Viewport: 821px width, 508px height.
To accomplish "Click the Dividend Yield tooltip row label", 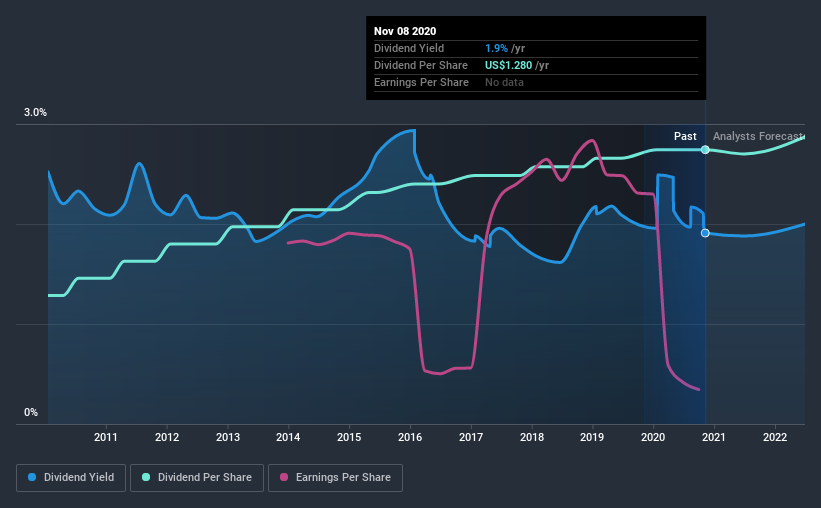I will (409, 48).
